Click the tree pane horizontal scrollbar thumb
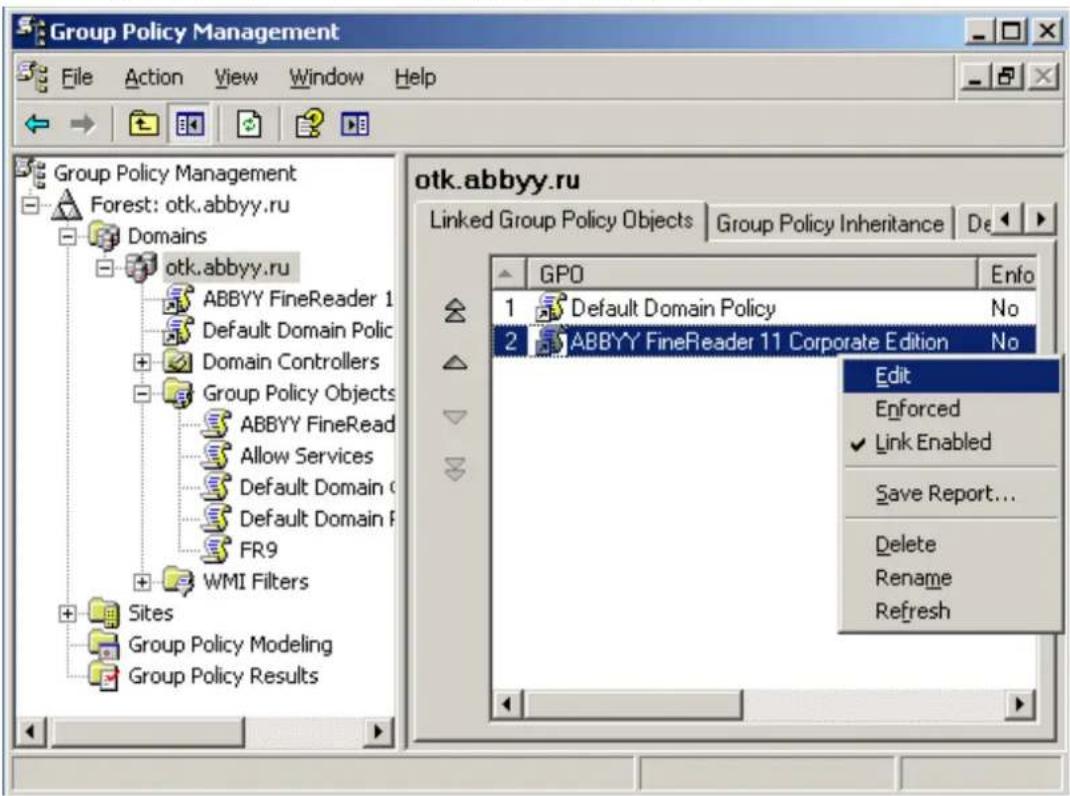The image size is (1070, 796). [x=147, y=732]
